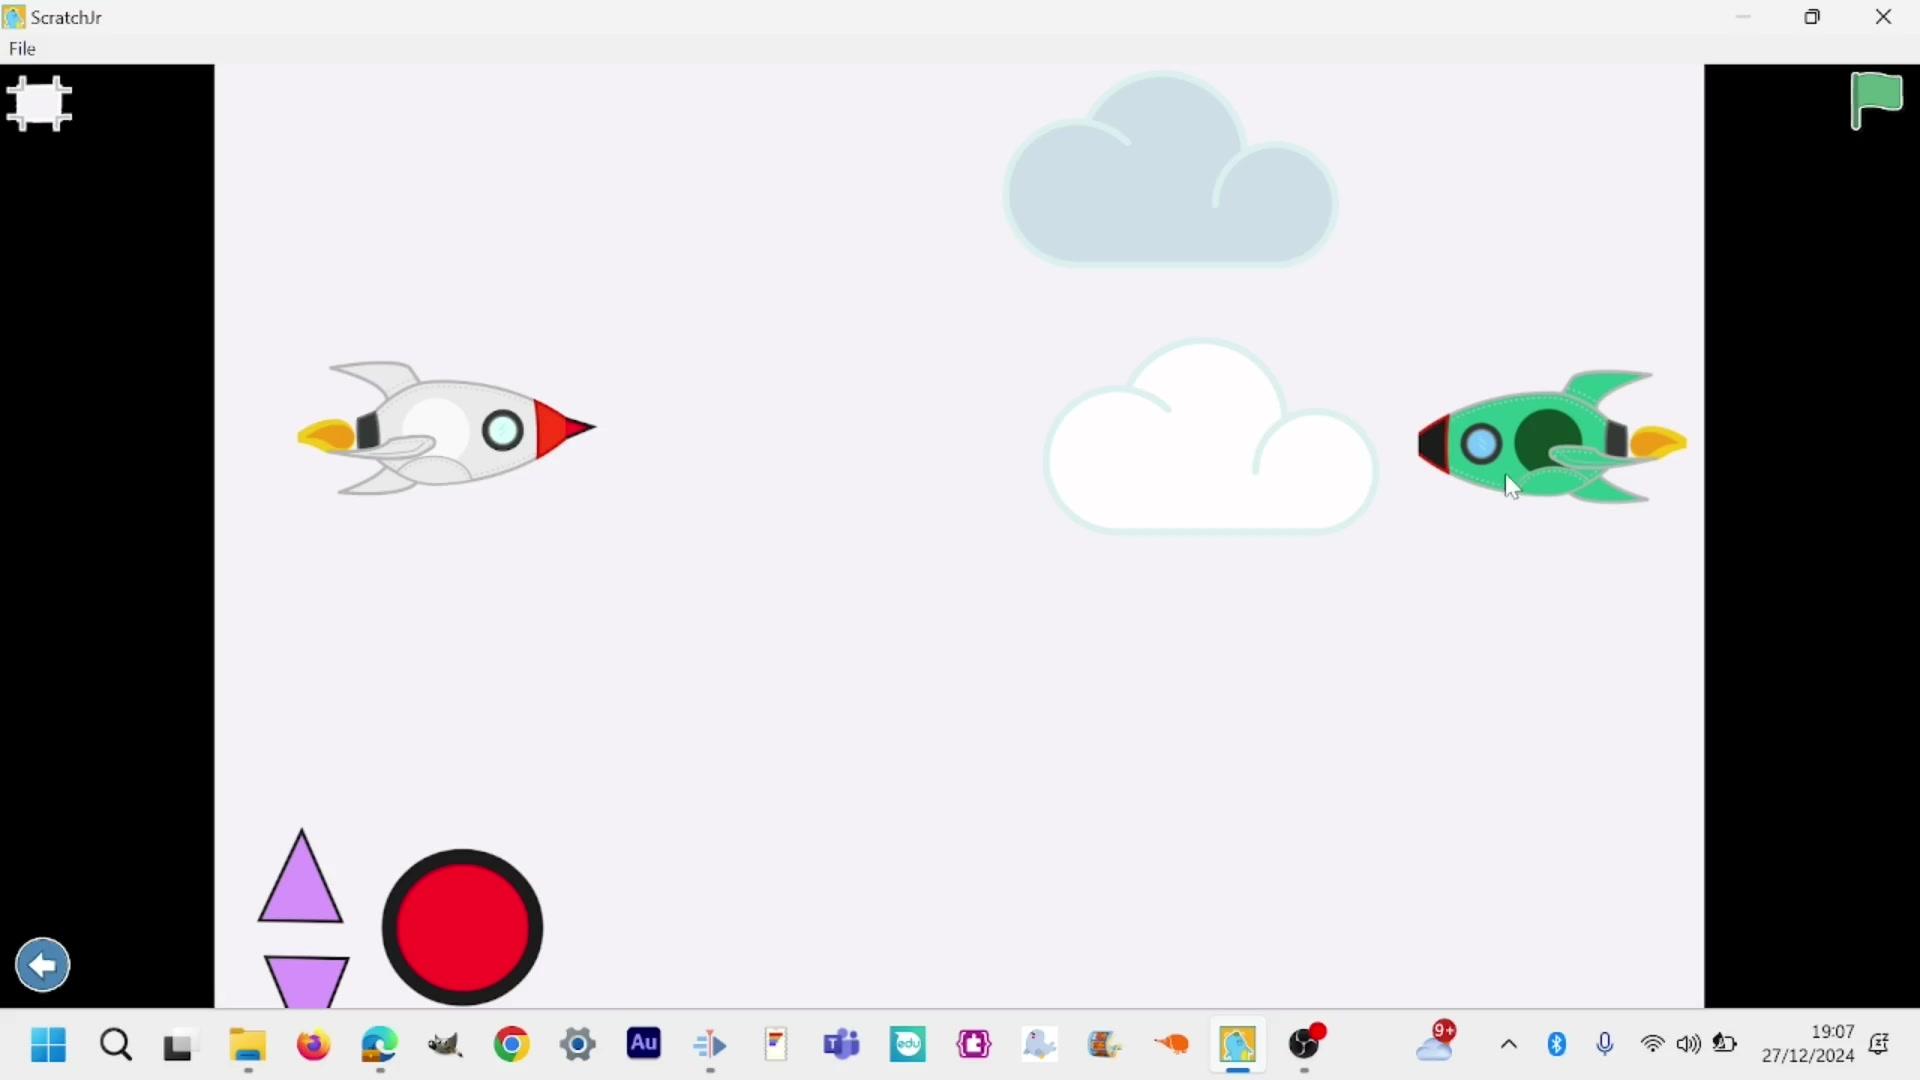Exit full screen presentation mode

coord(39,104)
